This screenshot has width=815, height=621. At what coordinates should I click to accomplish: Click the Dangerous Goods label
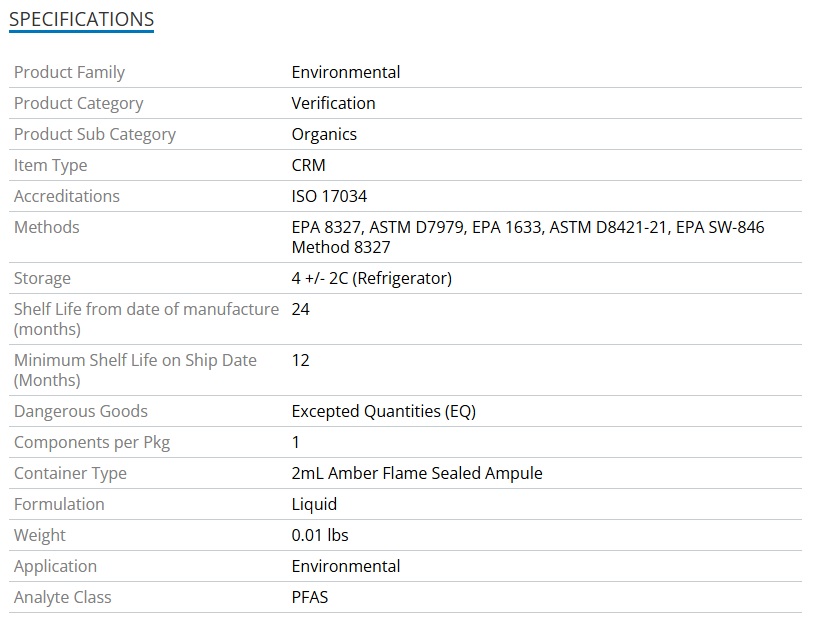click(80, 411)
